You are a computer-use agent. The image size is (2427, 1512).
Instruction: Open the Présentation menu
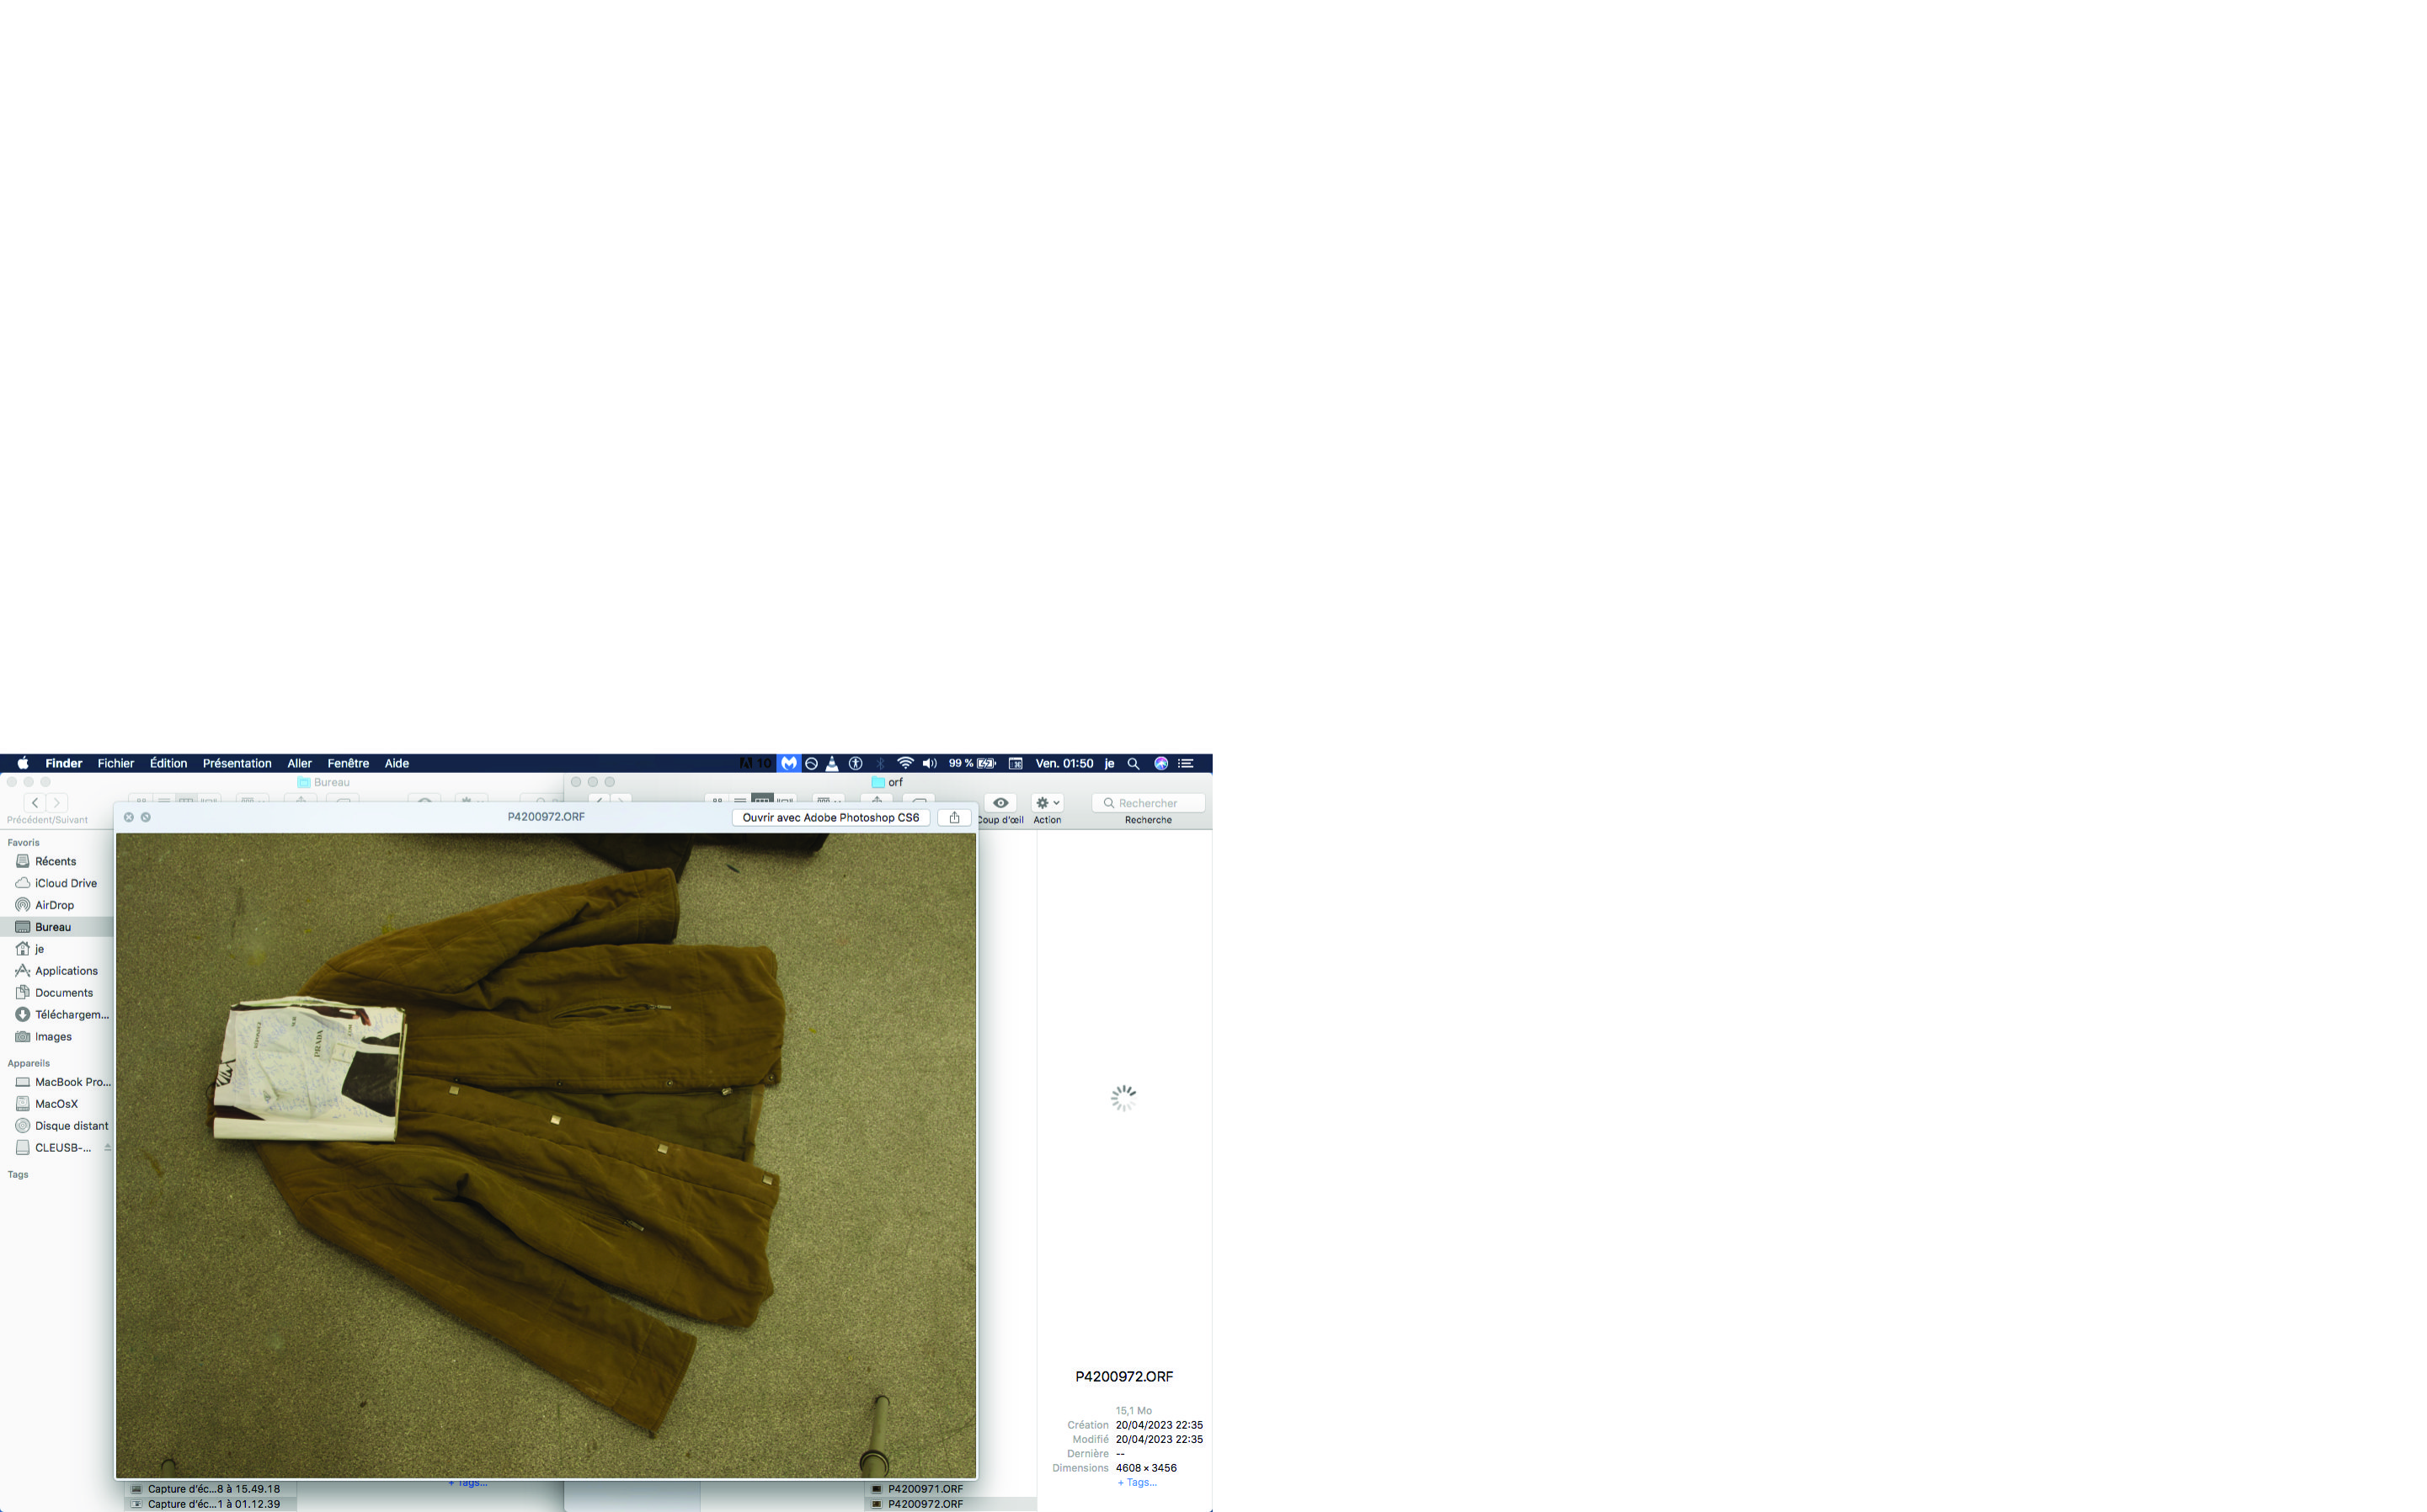[237, 763]
